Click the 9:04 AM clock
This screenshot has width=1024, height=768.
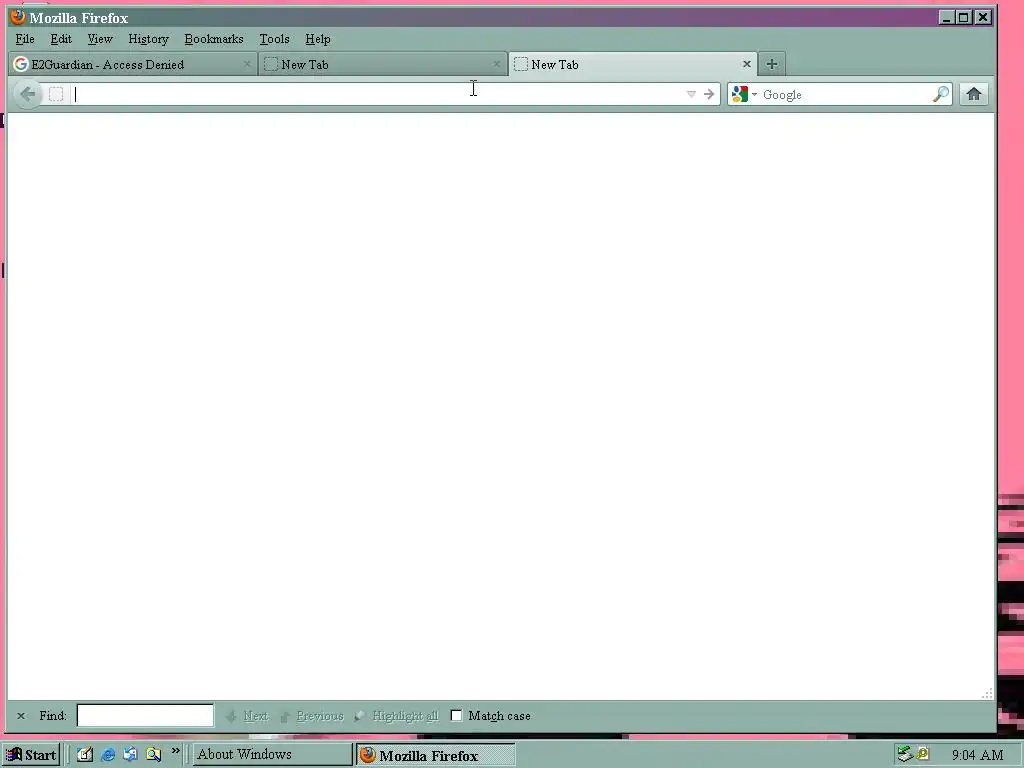point(978,755)
